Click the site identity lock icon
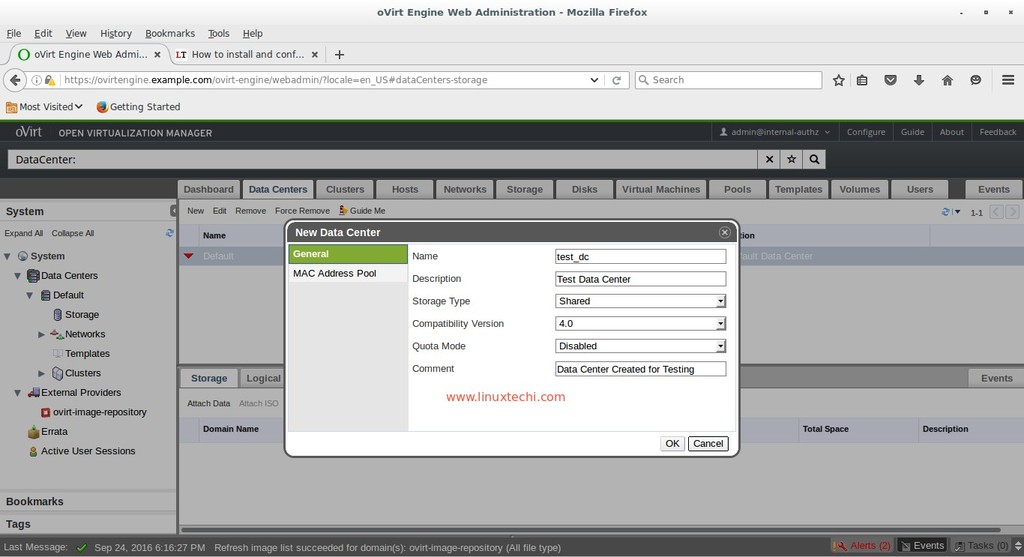This screenshot has height=557, width=1024. pyautogui.click(x=49, y=80)
